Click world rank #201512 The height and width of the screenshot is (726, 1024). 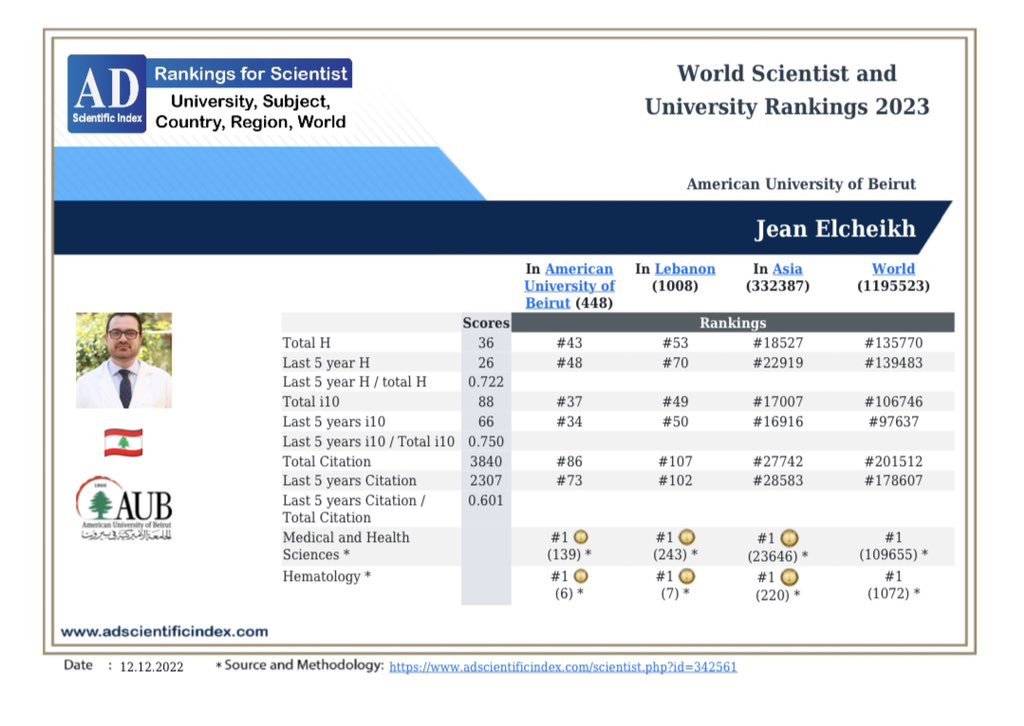[x=893, y=462]
